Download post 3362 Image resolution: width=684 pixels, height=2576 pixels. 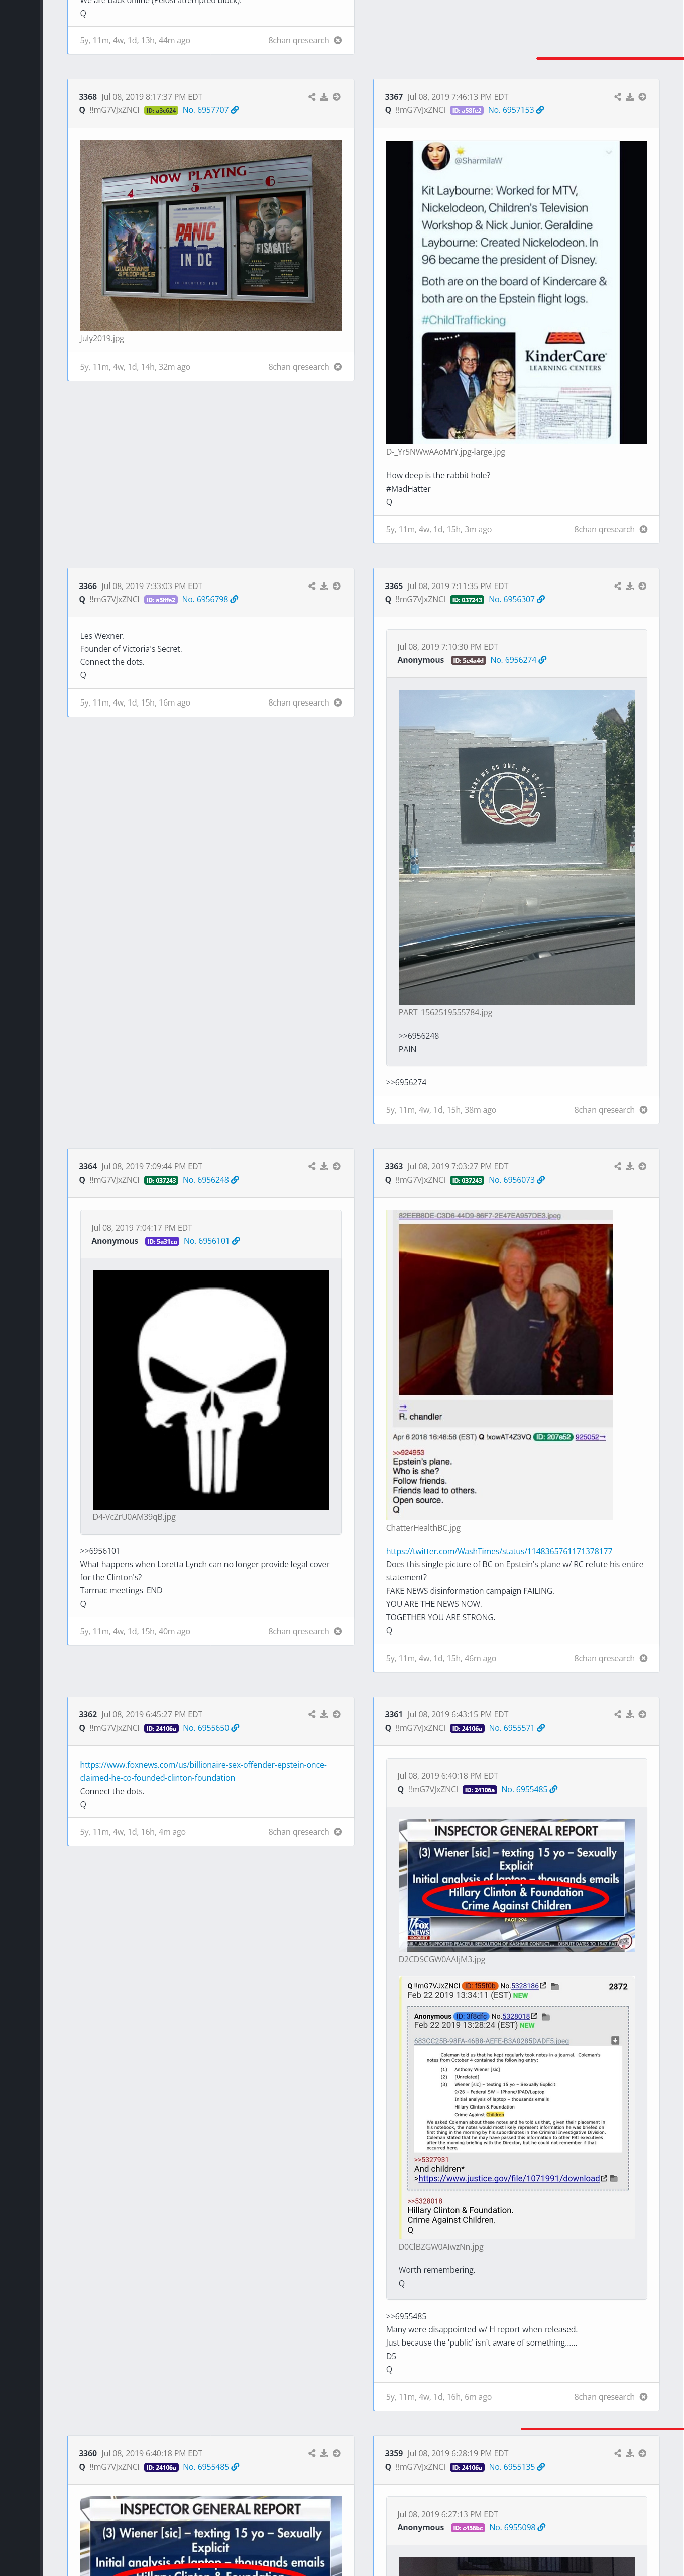point(324,1714)
